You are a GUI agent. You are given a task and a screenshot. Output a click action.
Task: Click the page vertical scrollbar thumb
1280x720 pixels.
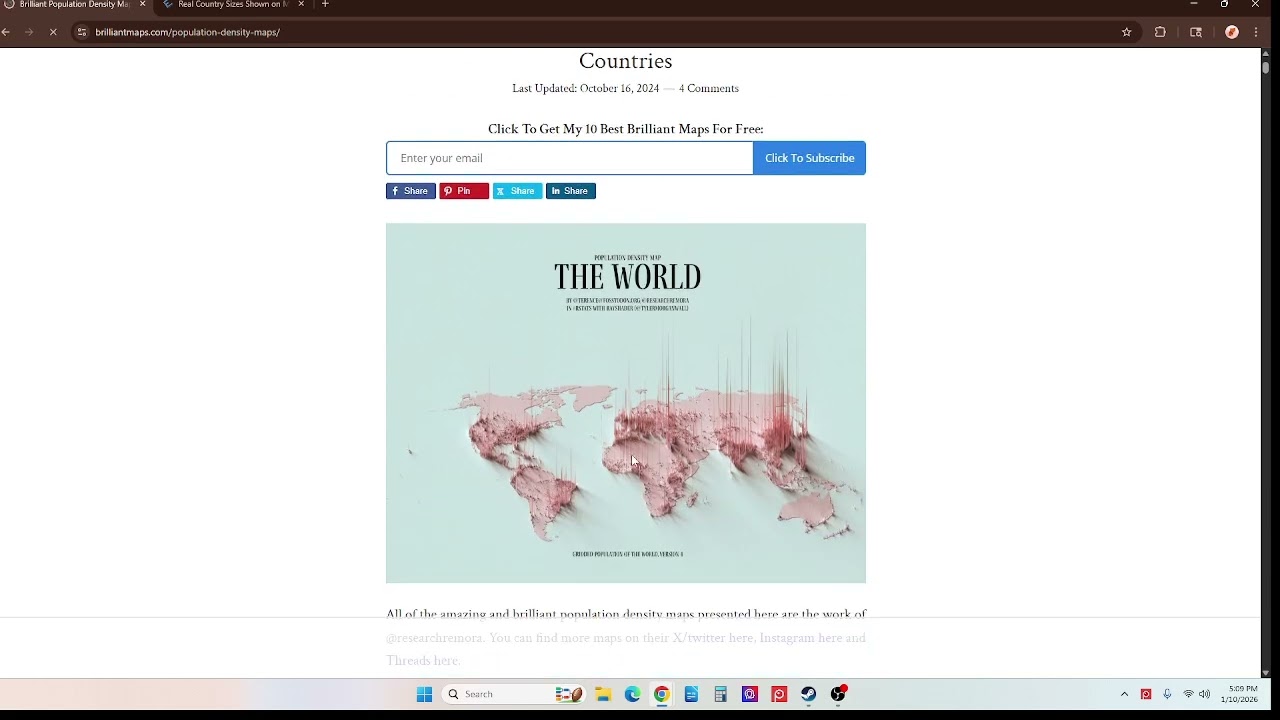(x=1265, y=68)
